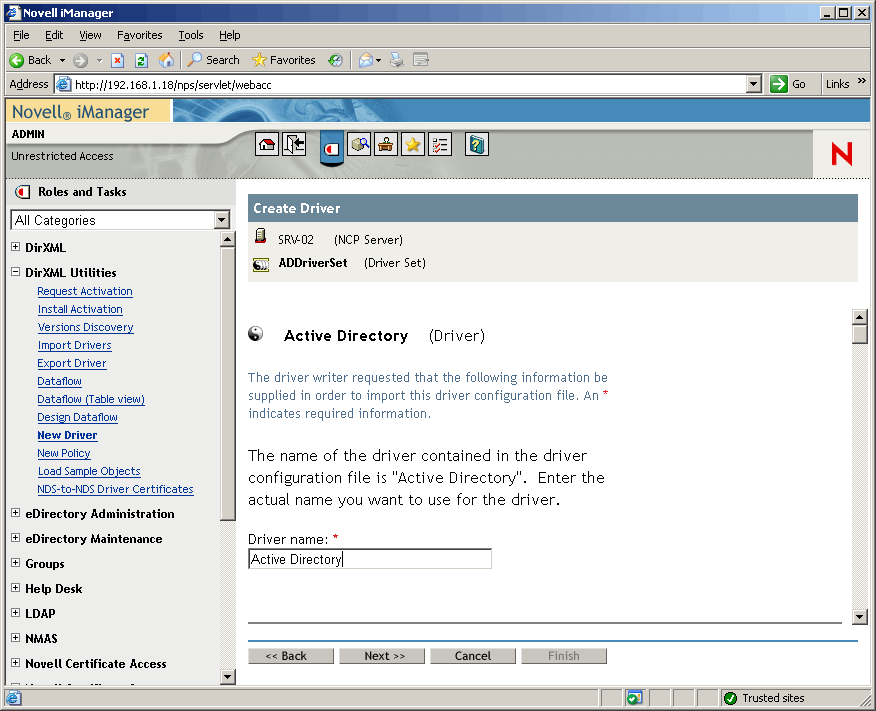Click the browser Search icon
876x711 pixels.
(x=213, y=60)
